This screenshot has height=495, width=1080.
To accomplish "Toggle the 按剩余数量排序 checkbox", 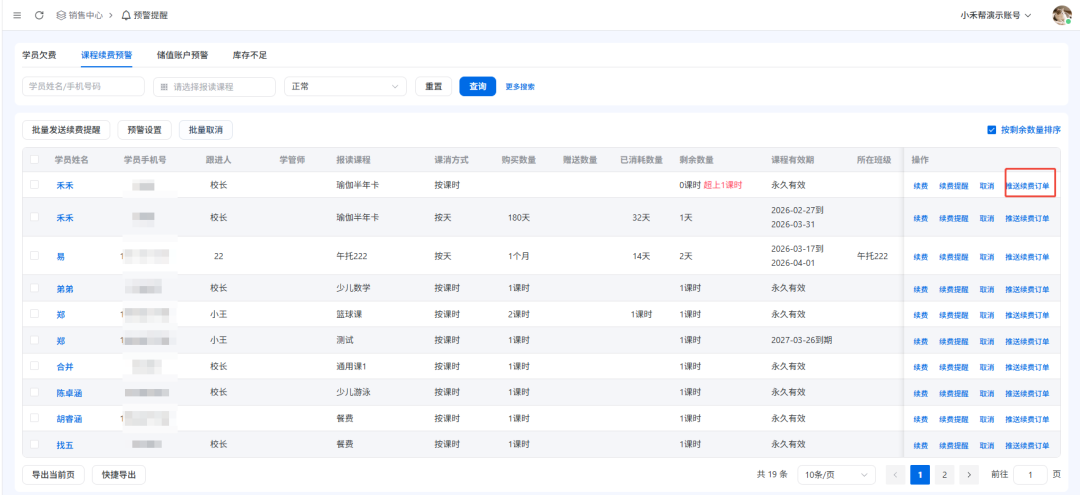I will tap(991, 130).
